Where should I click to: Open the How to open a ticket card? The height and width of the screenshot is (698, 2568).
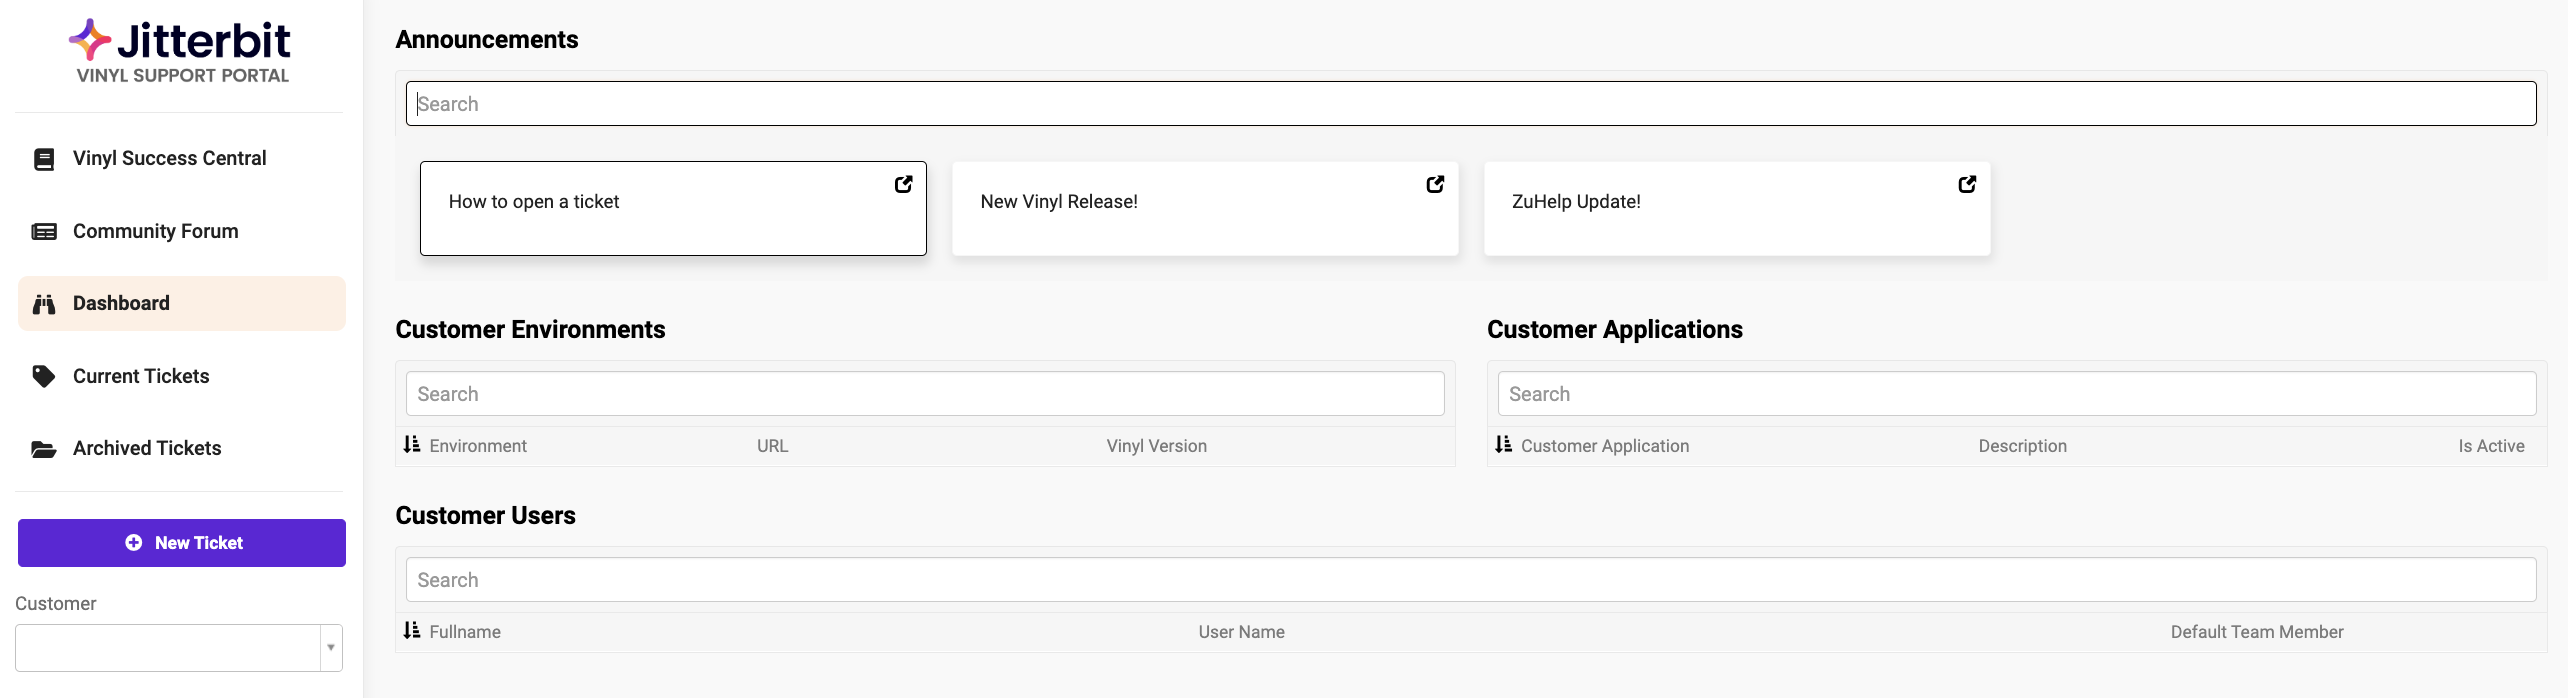click(673, 209)
